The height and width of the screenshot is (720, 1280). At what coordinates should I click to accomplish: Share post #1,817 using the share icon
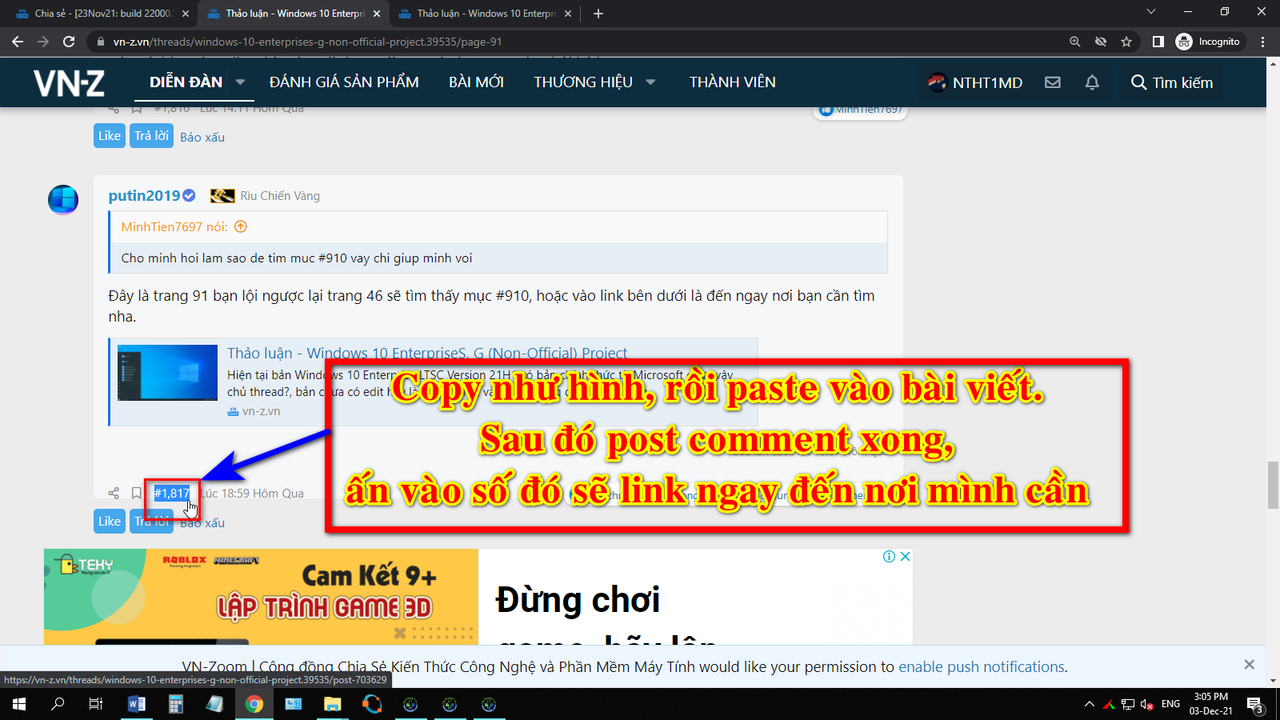[x=112, y=492]
